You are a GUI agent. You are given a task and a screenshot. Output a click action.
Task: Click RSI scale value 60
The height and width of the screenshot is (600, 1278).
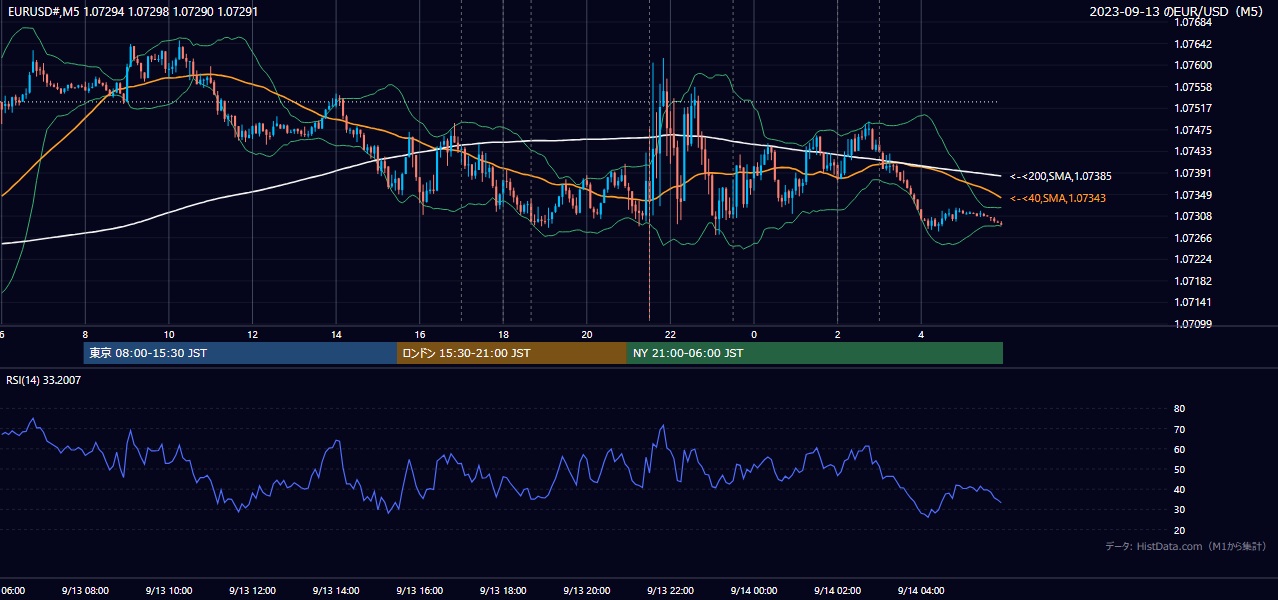[1179, 449]
